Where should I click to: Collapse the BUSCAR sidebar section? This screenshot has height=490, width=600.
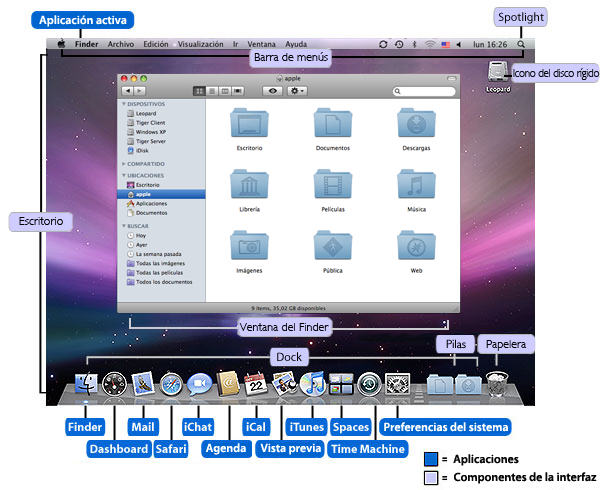point(124,226)
